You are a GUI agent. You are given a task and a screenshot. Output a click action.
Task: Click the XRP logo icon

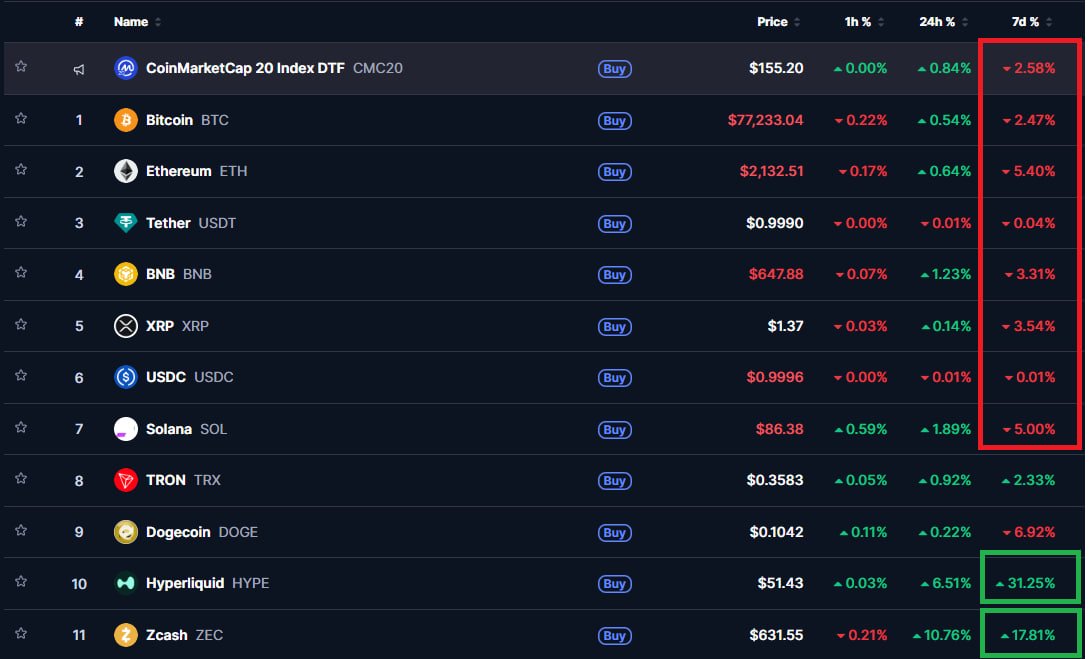tap(126, 326)
